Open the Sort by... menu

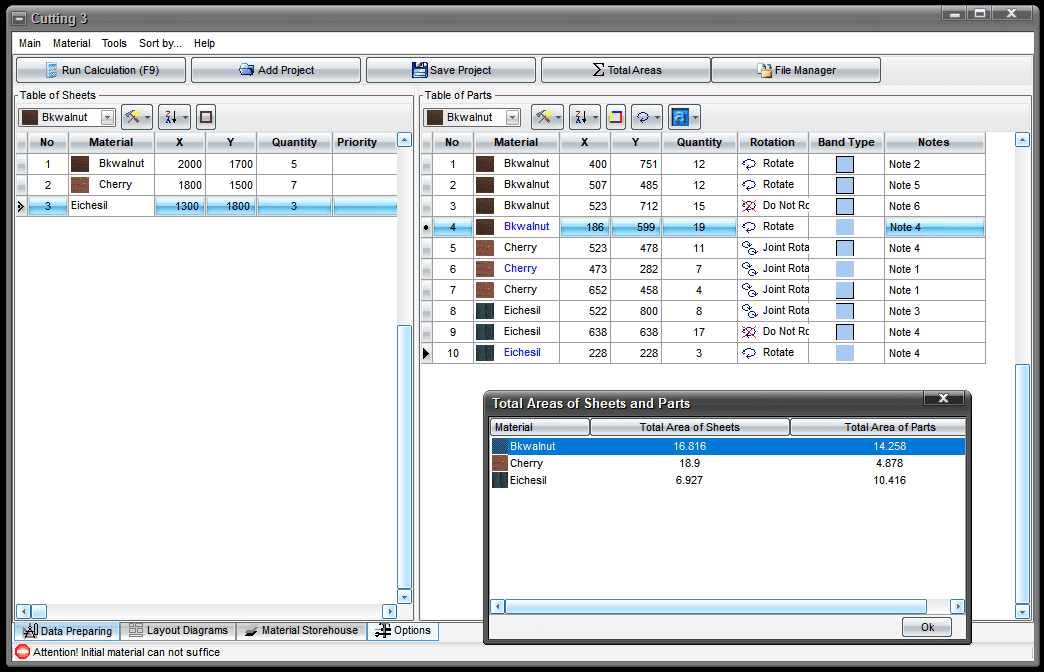[x=160, y=43]
